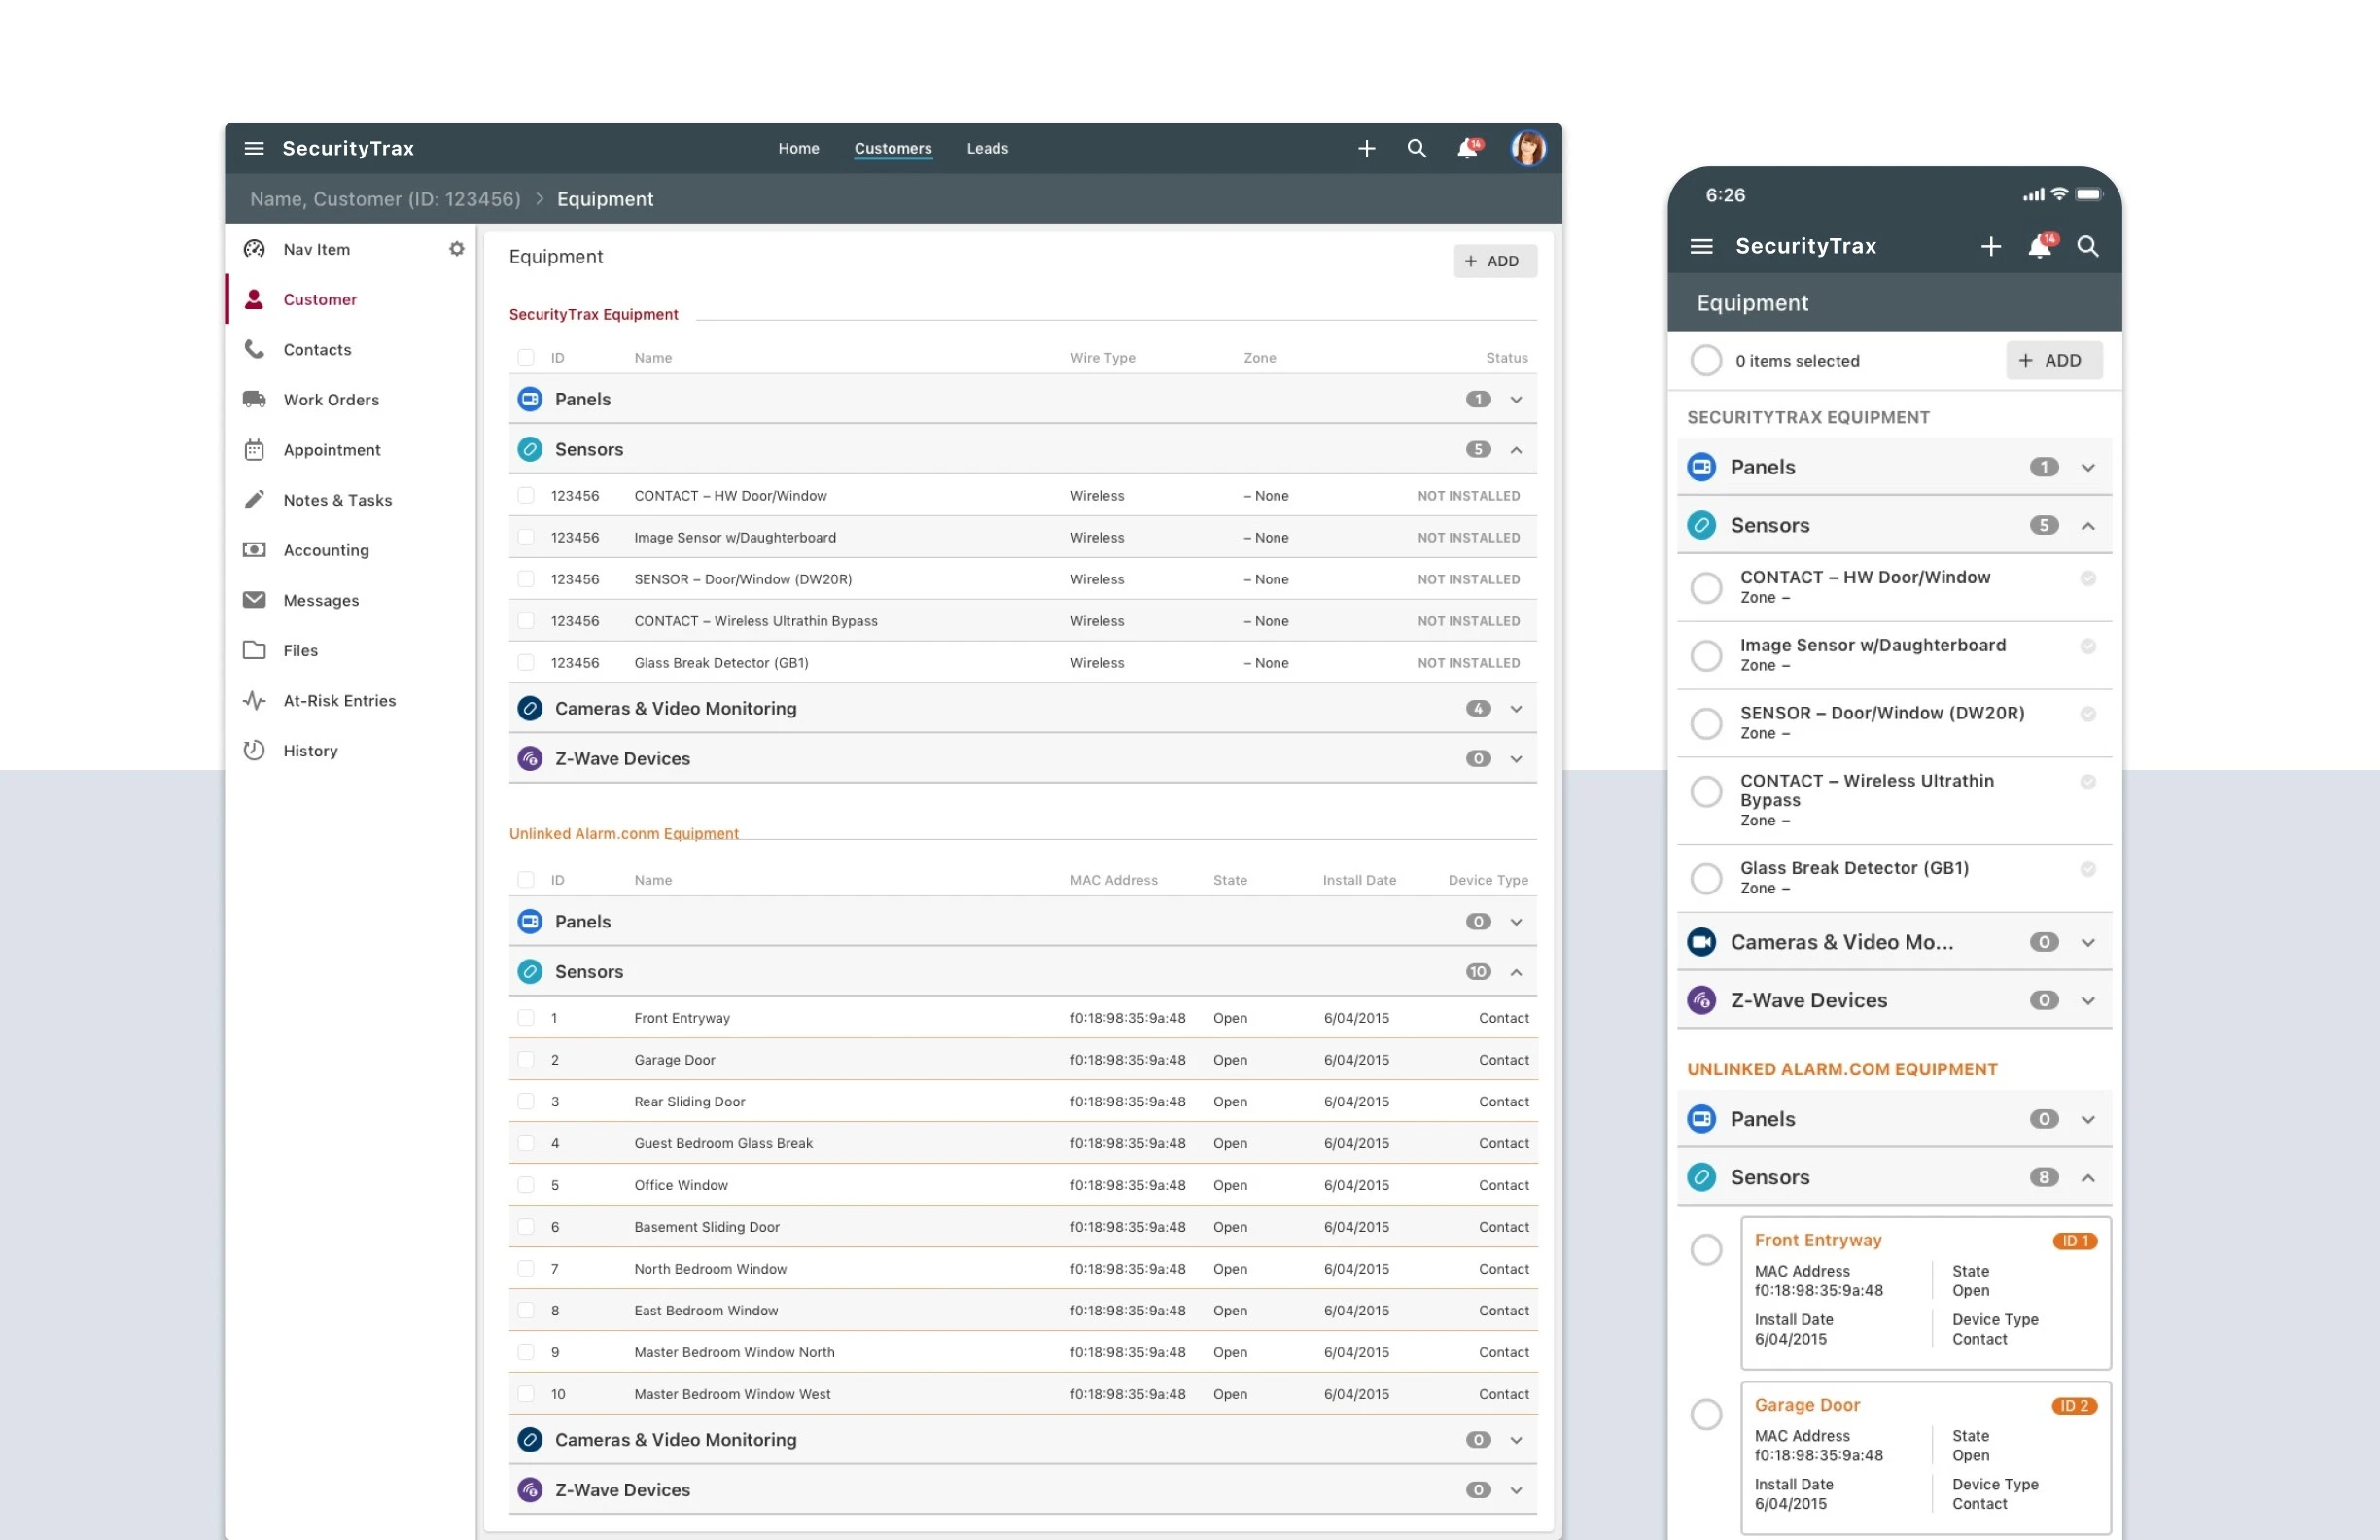2380x1540 pixels.
Task: Switch to the Leads tab
Action: [x=987, y=148]
